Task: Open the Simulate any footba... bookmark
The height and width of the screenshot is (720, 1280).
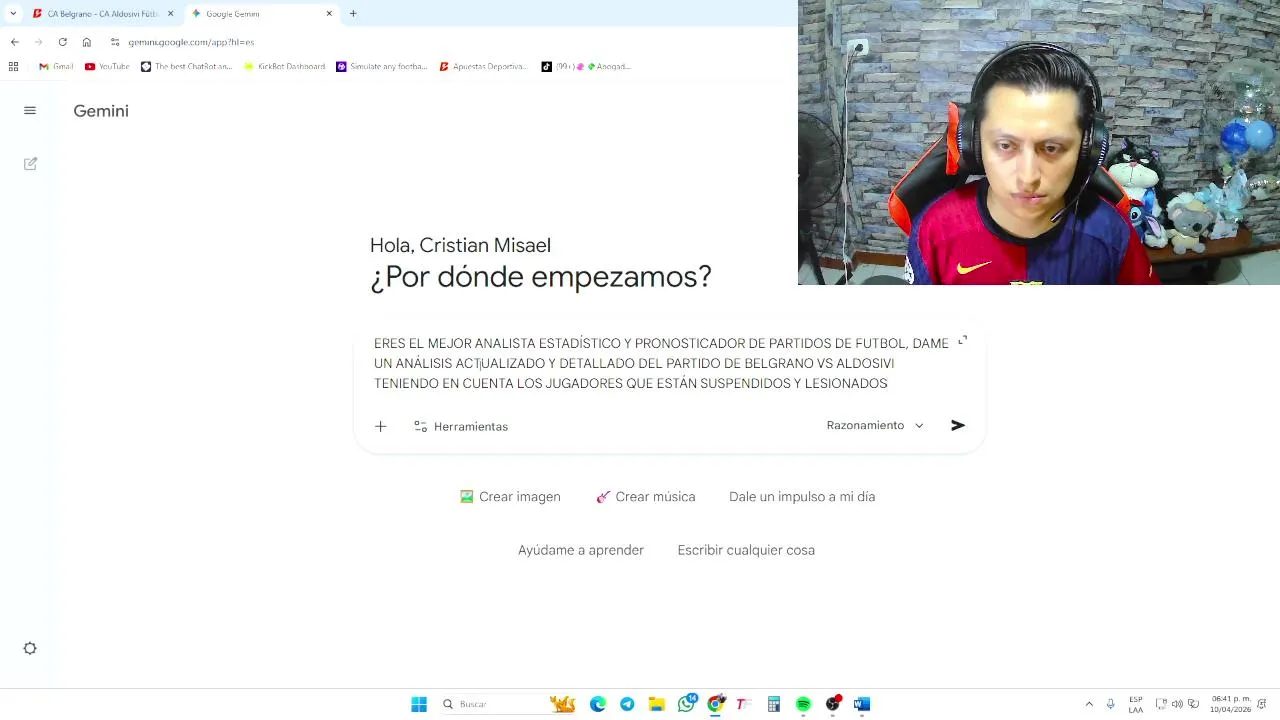Action: pyautogui.click(x=381, y=67)
